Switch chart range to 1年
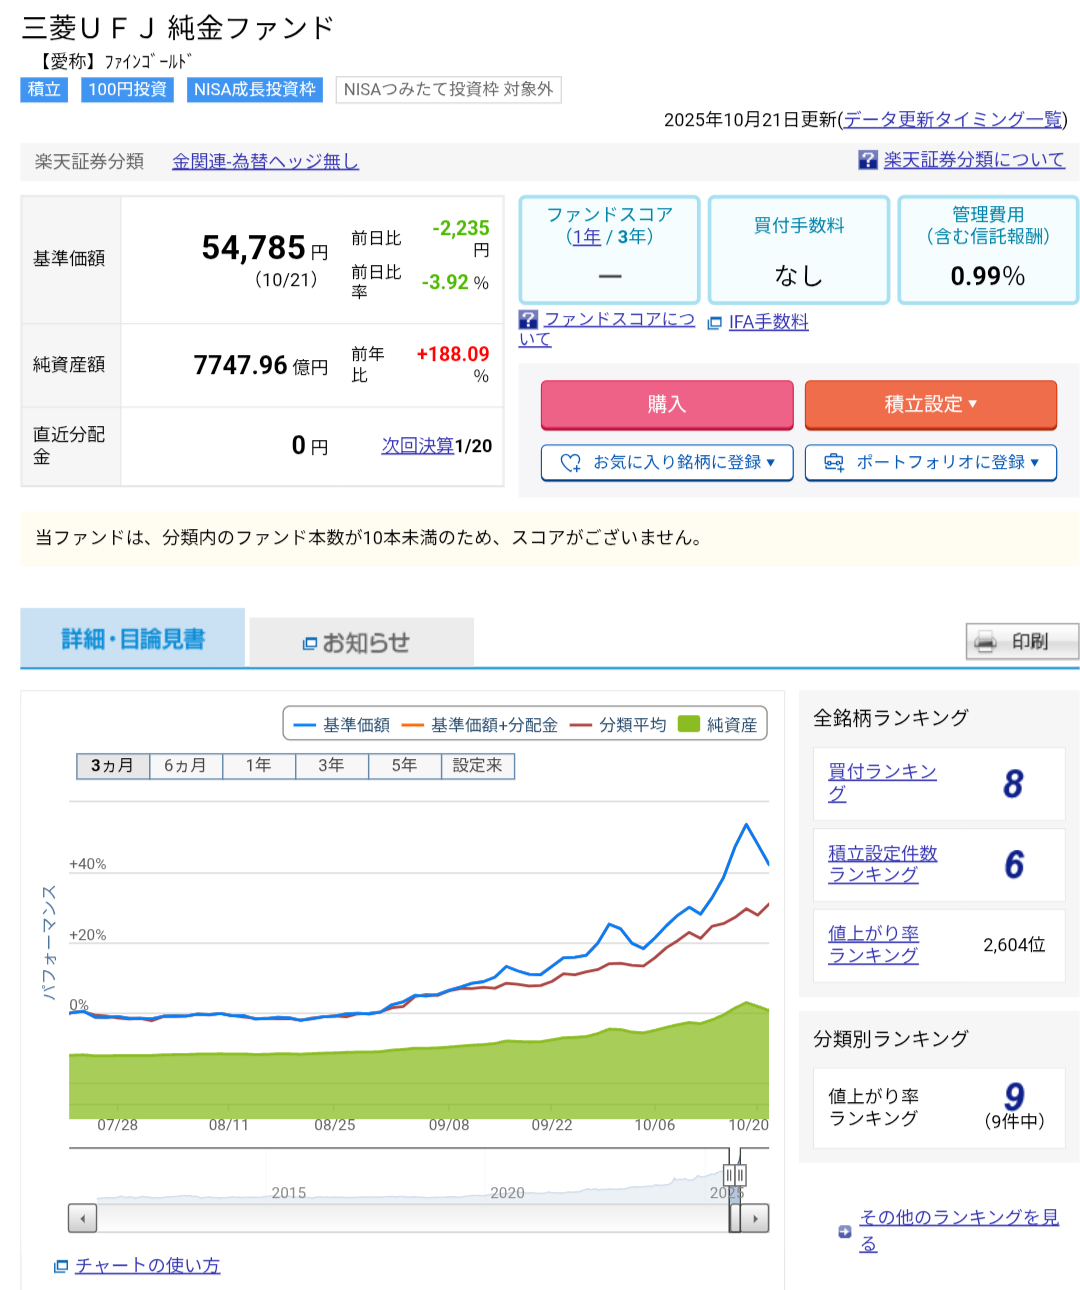The image size is (1080, 1290). pos(258,766)
